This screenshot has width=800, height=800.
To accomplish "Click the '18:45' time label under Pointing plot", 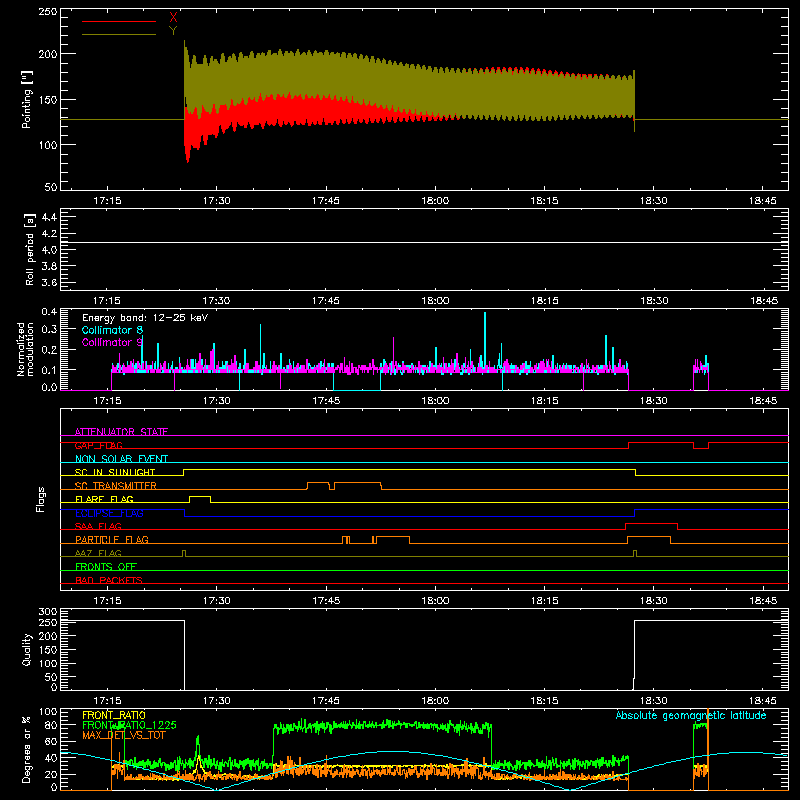I will pyautogui.click(x=763, y=201).
